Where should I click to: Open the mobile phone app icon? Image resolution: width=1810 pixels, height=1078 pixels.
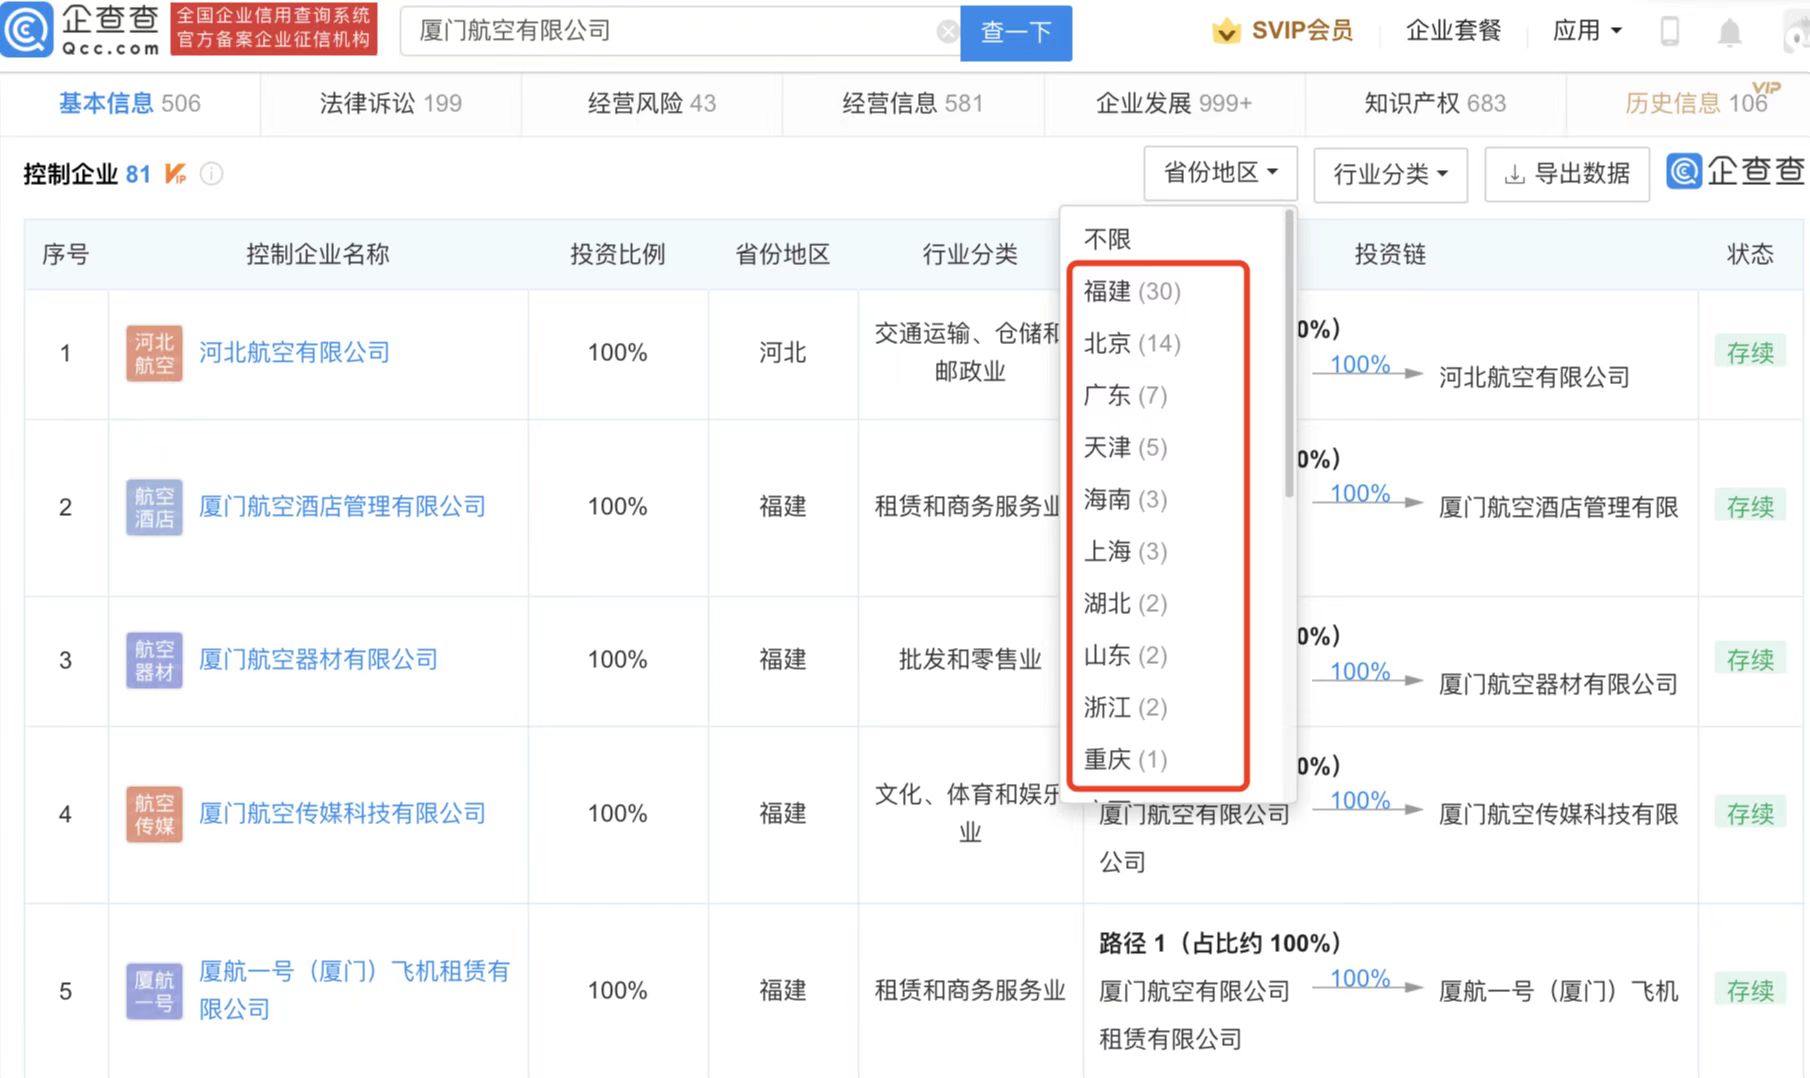tap(1669, 32)
